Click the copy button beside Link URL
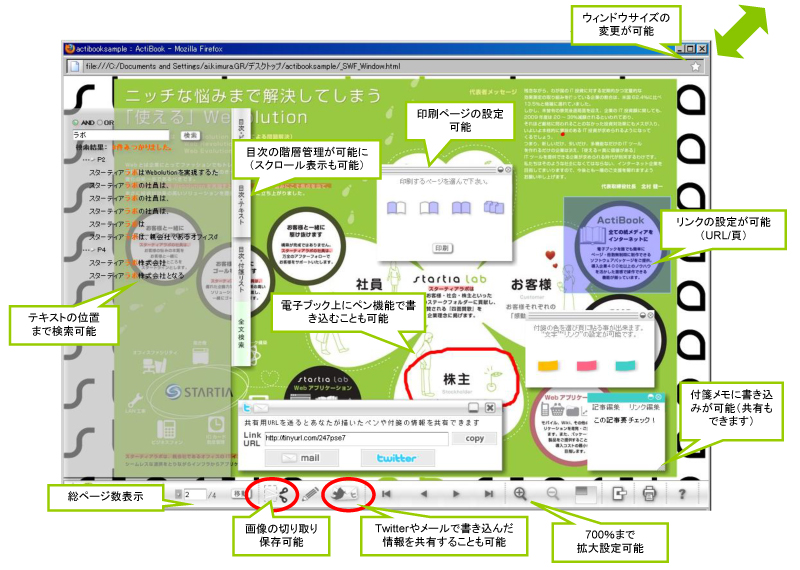 click(x=474, y=438)
